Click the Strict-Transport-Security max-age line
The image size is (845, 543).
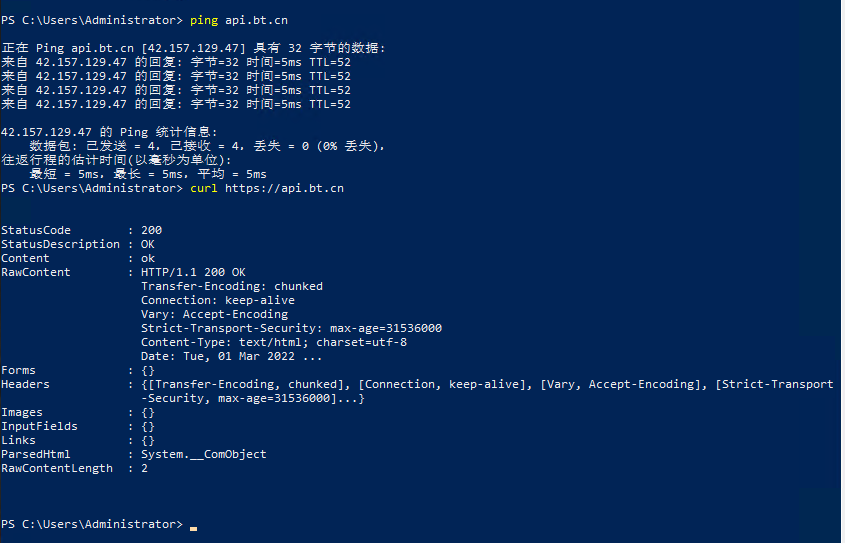coord(292,328)
